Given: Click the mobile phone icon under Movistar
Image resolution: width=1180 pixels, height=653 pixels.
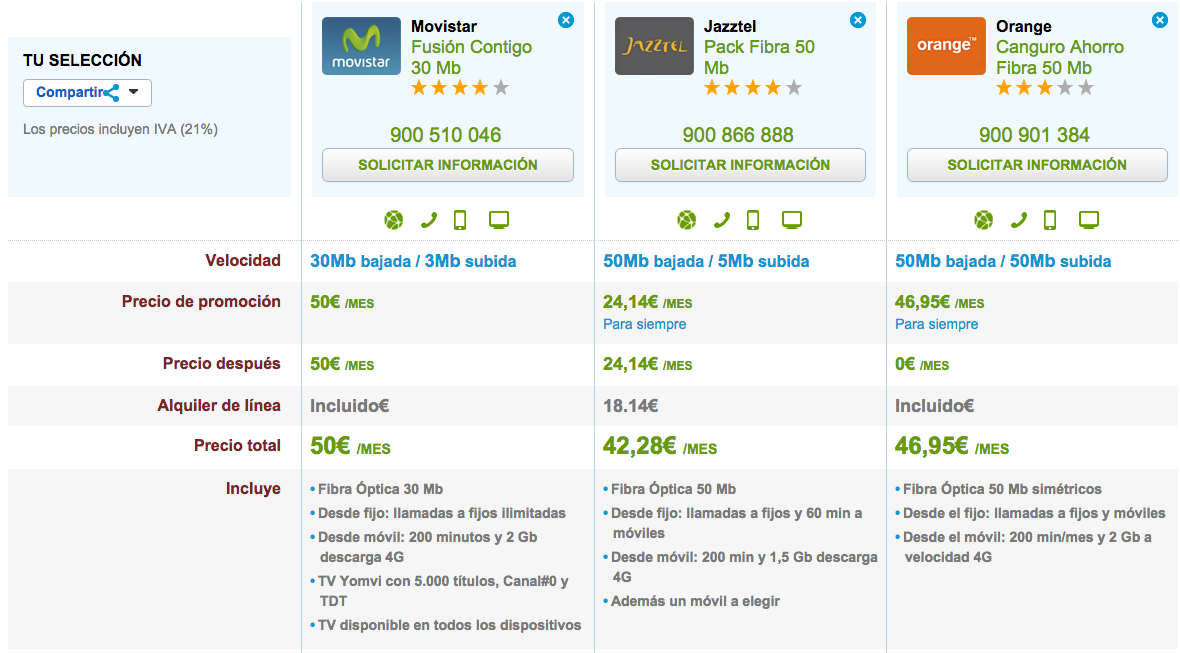Looking at the screenshot, I should [460, 220].
